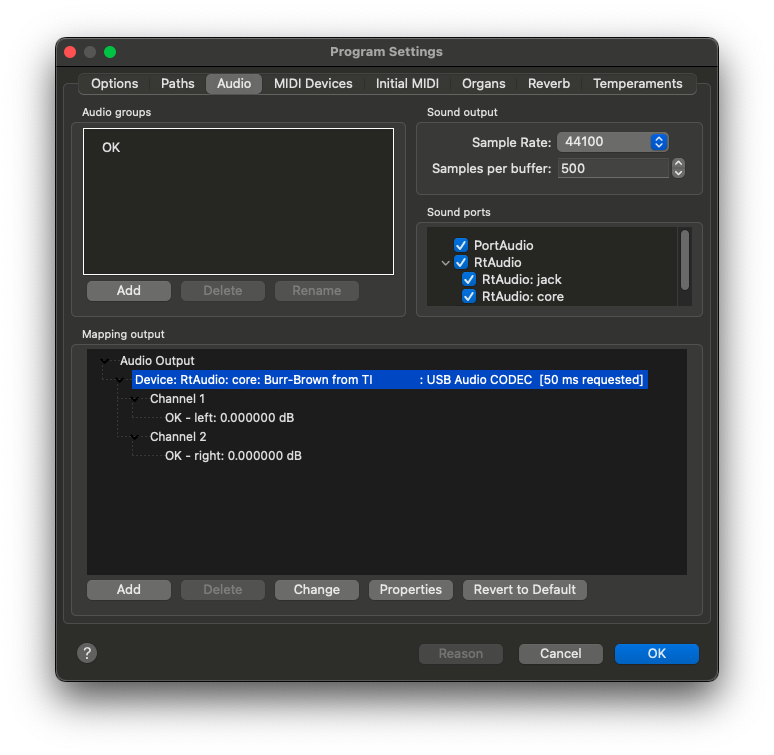
Task: Uncheck RtAudio: jack sound port
Action: (x=469, y=279)
